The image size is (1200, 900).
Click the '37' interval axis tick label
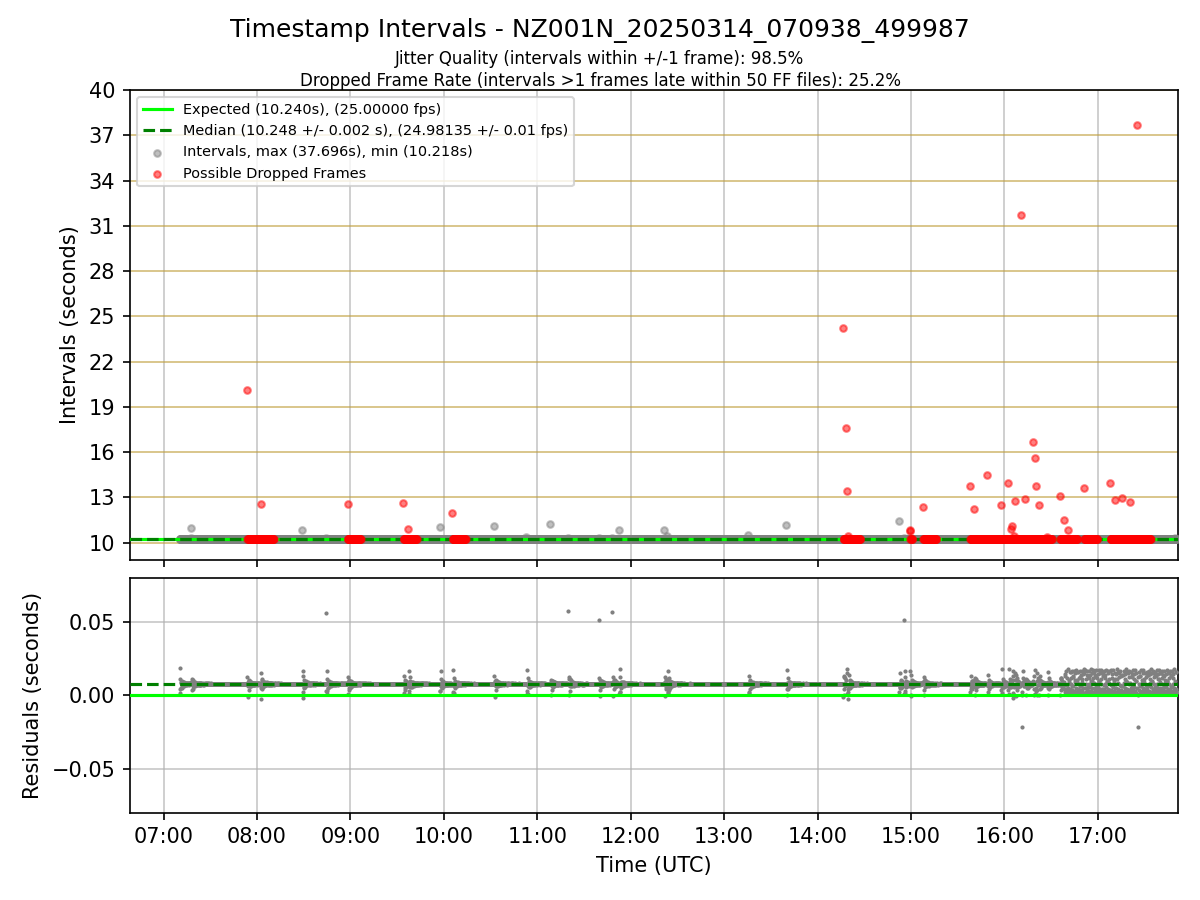click(105, 135)
